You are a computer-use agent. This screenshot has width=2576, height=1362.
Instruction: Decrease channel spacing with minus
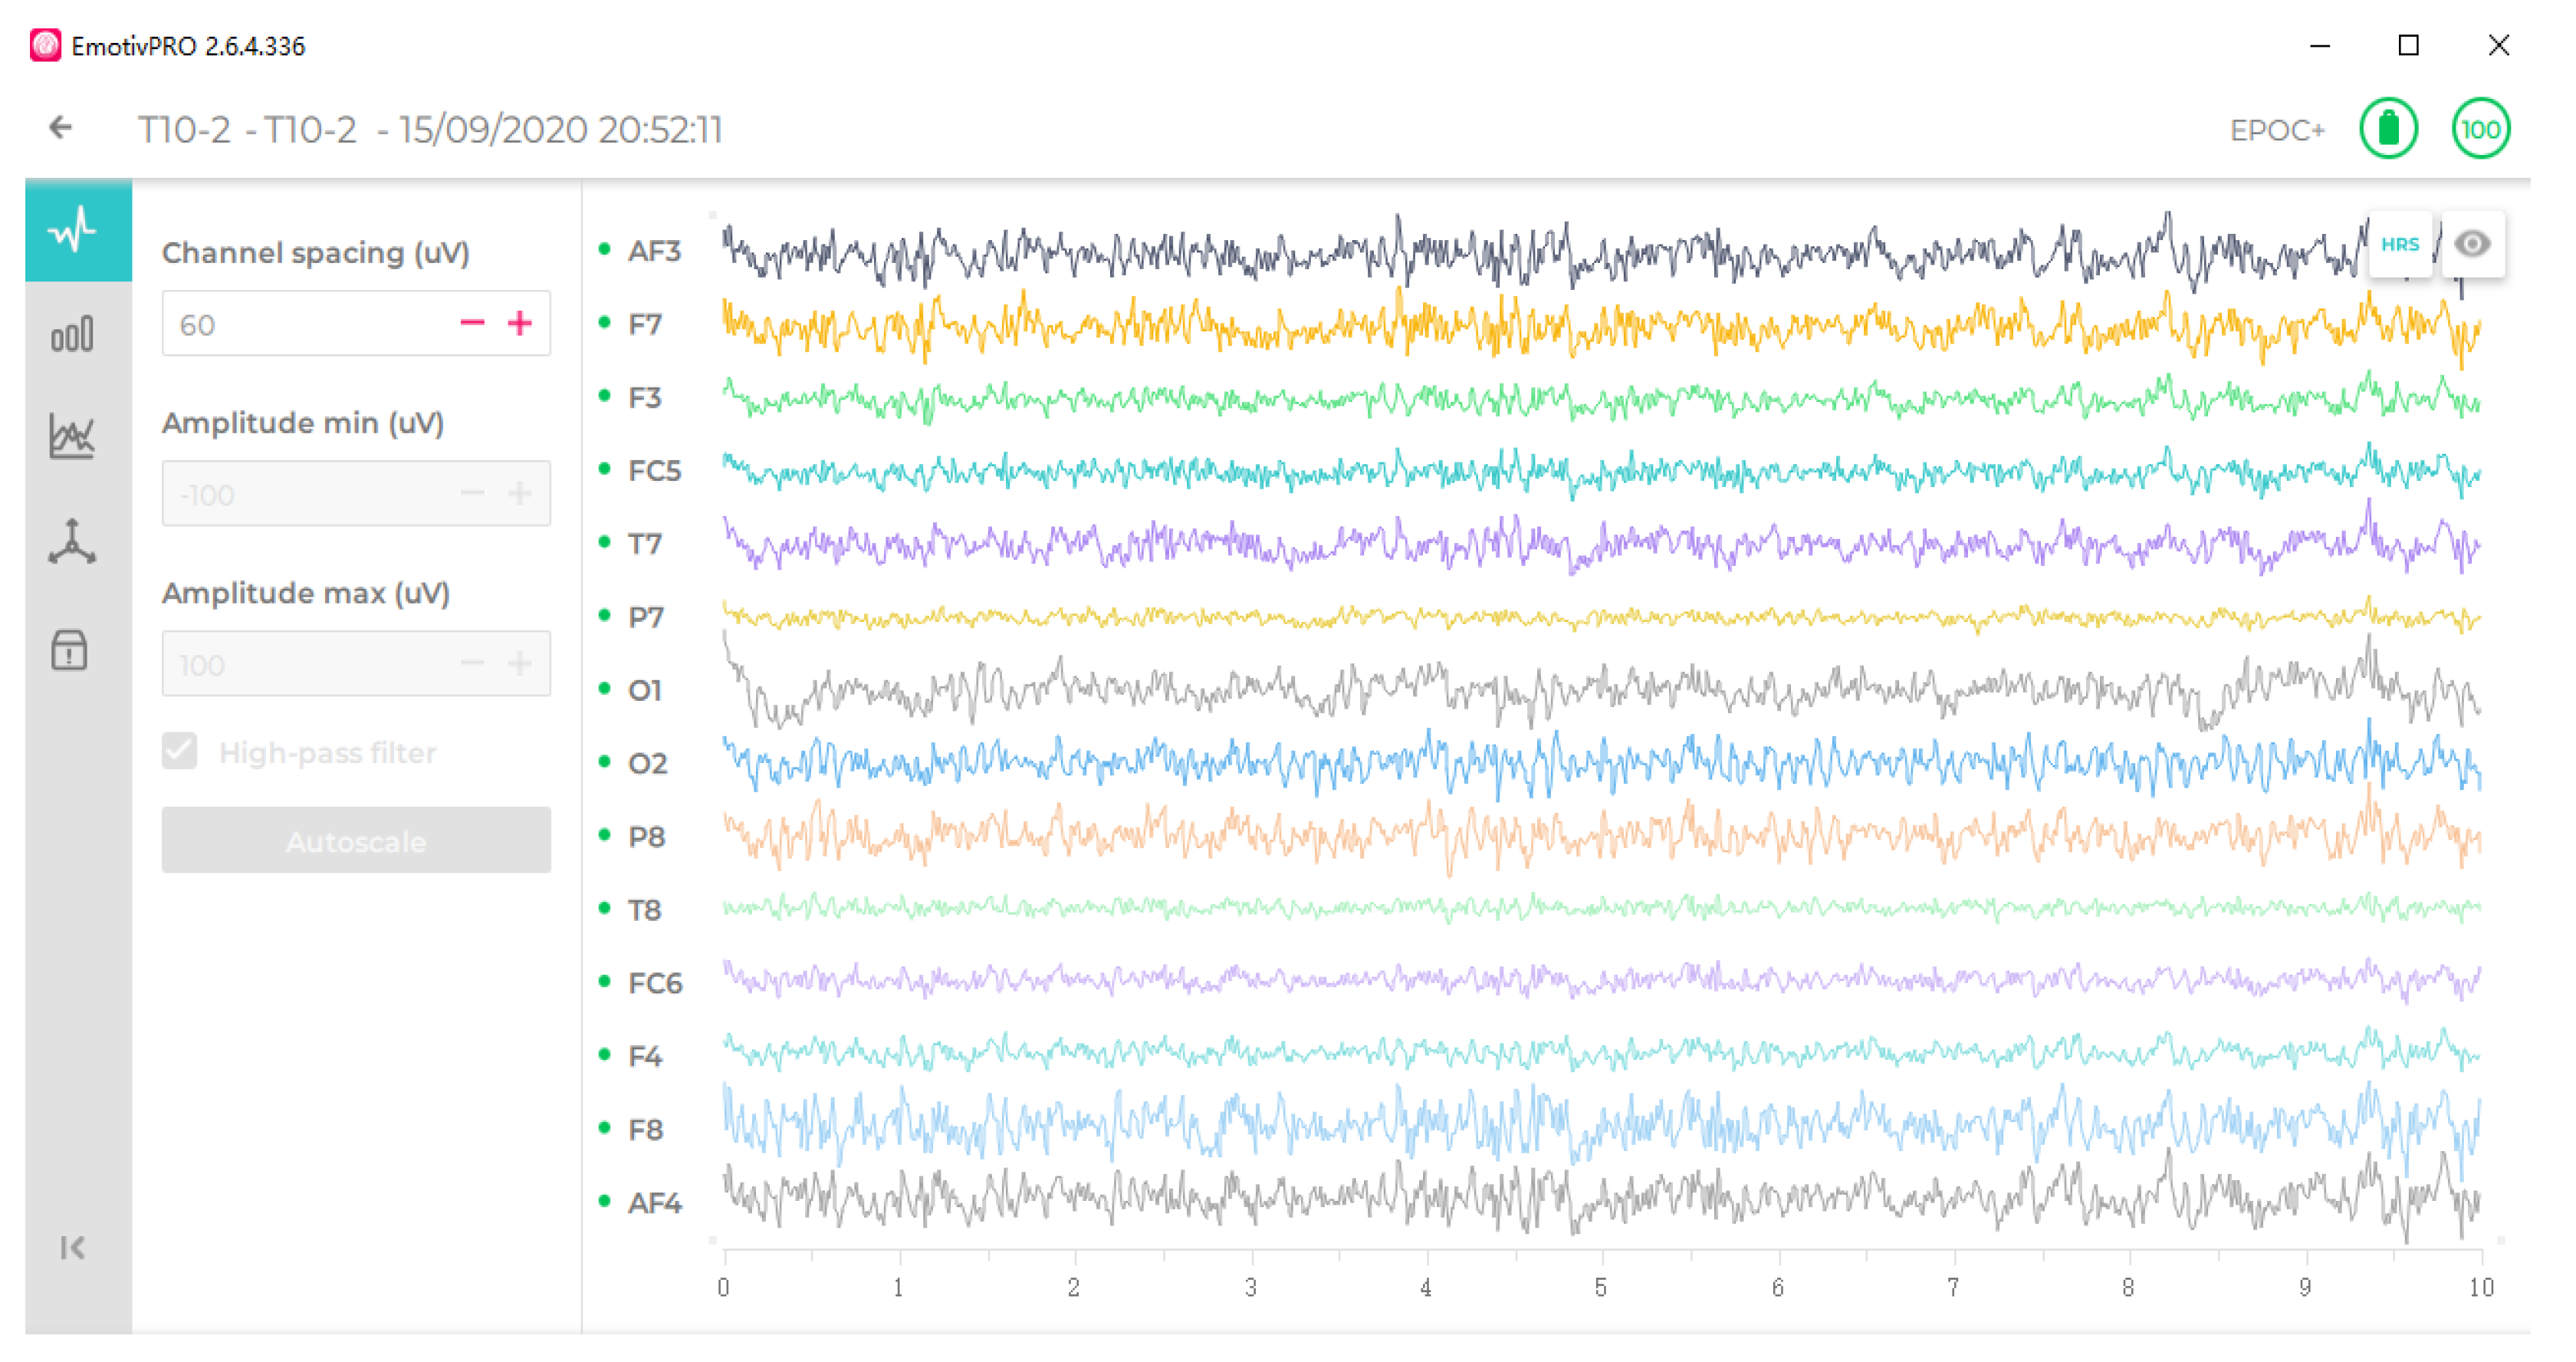coord(472,323)
